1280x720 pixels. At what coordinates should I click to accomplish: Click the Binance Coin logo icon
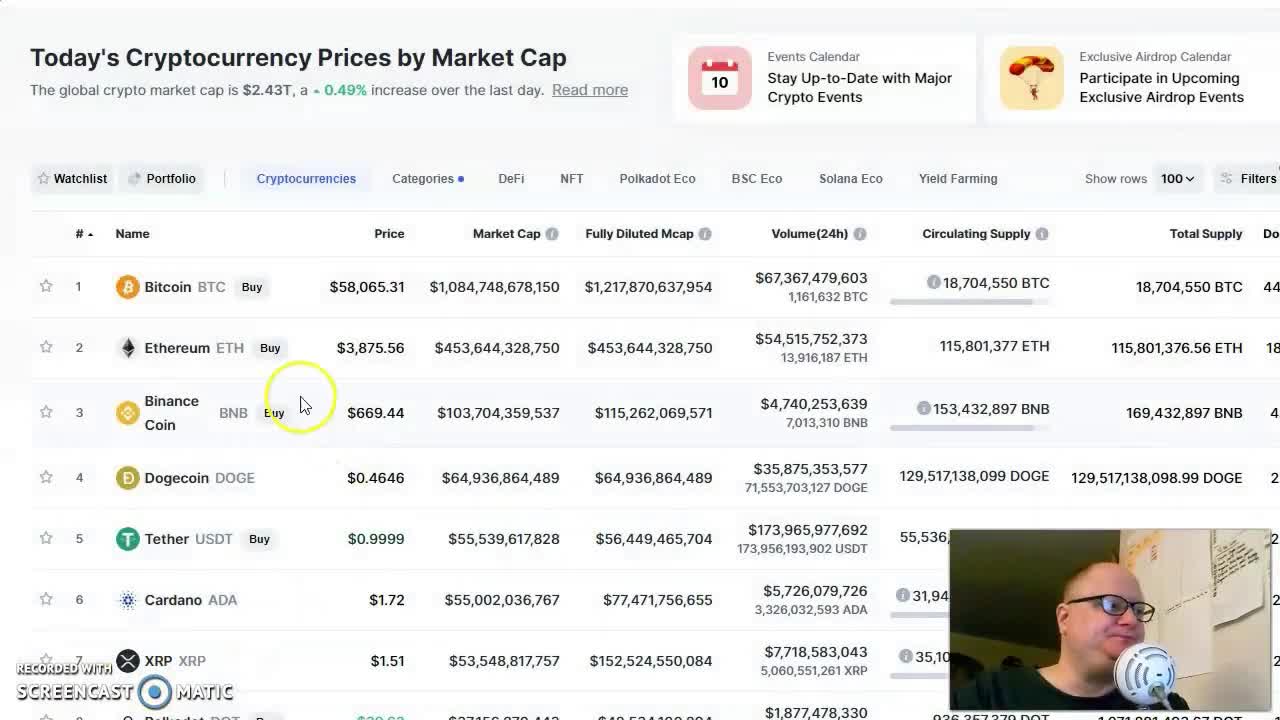pos(127,413)
